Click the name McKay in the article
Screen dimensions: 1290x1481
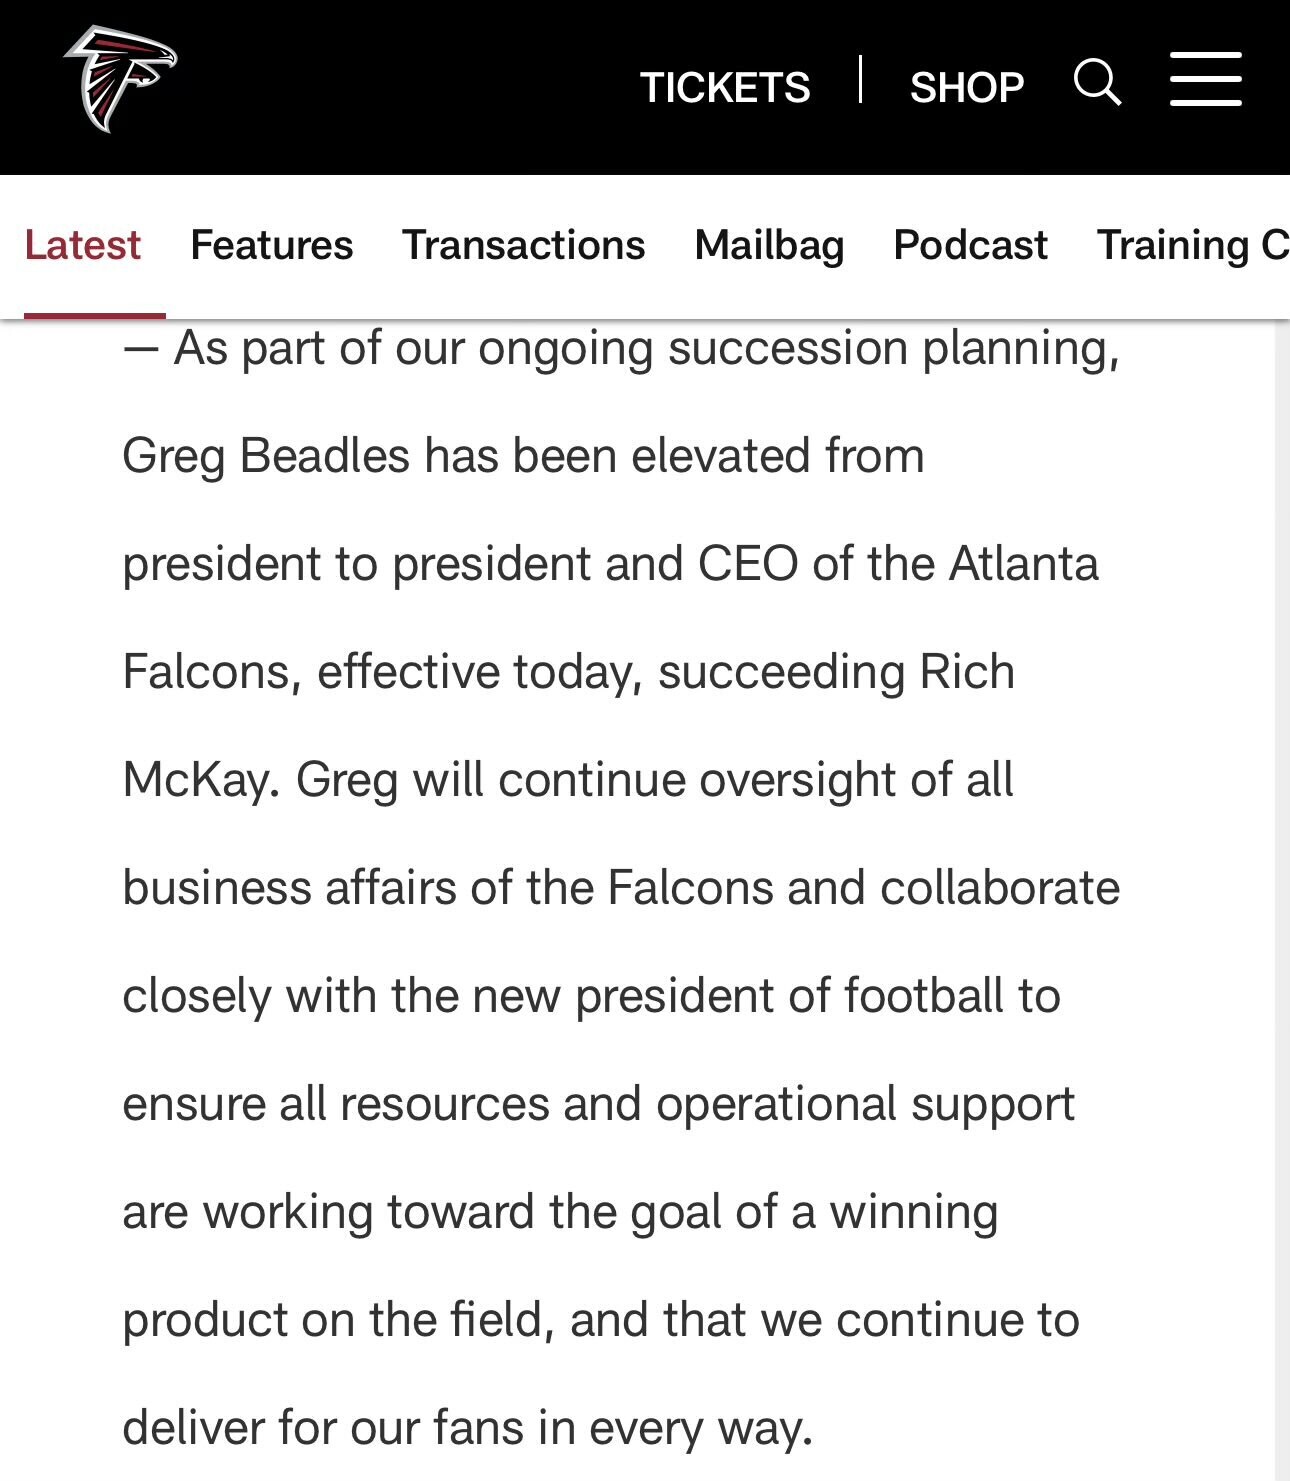point(198,780)
